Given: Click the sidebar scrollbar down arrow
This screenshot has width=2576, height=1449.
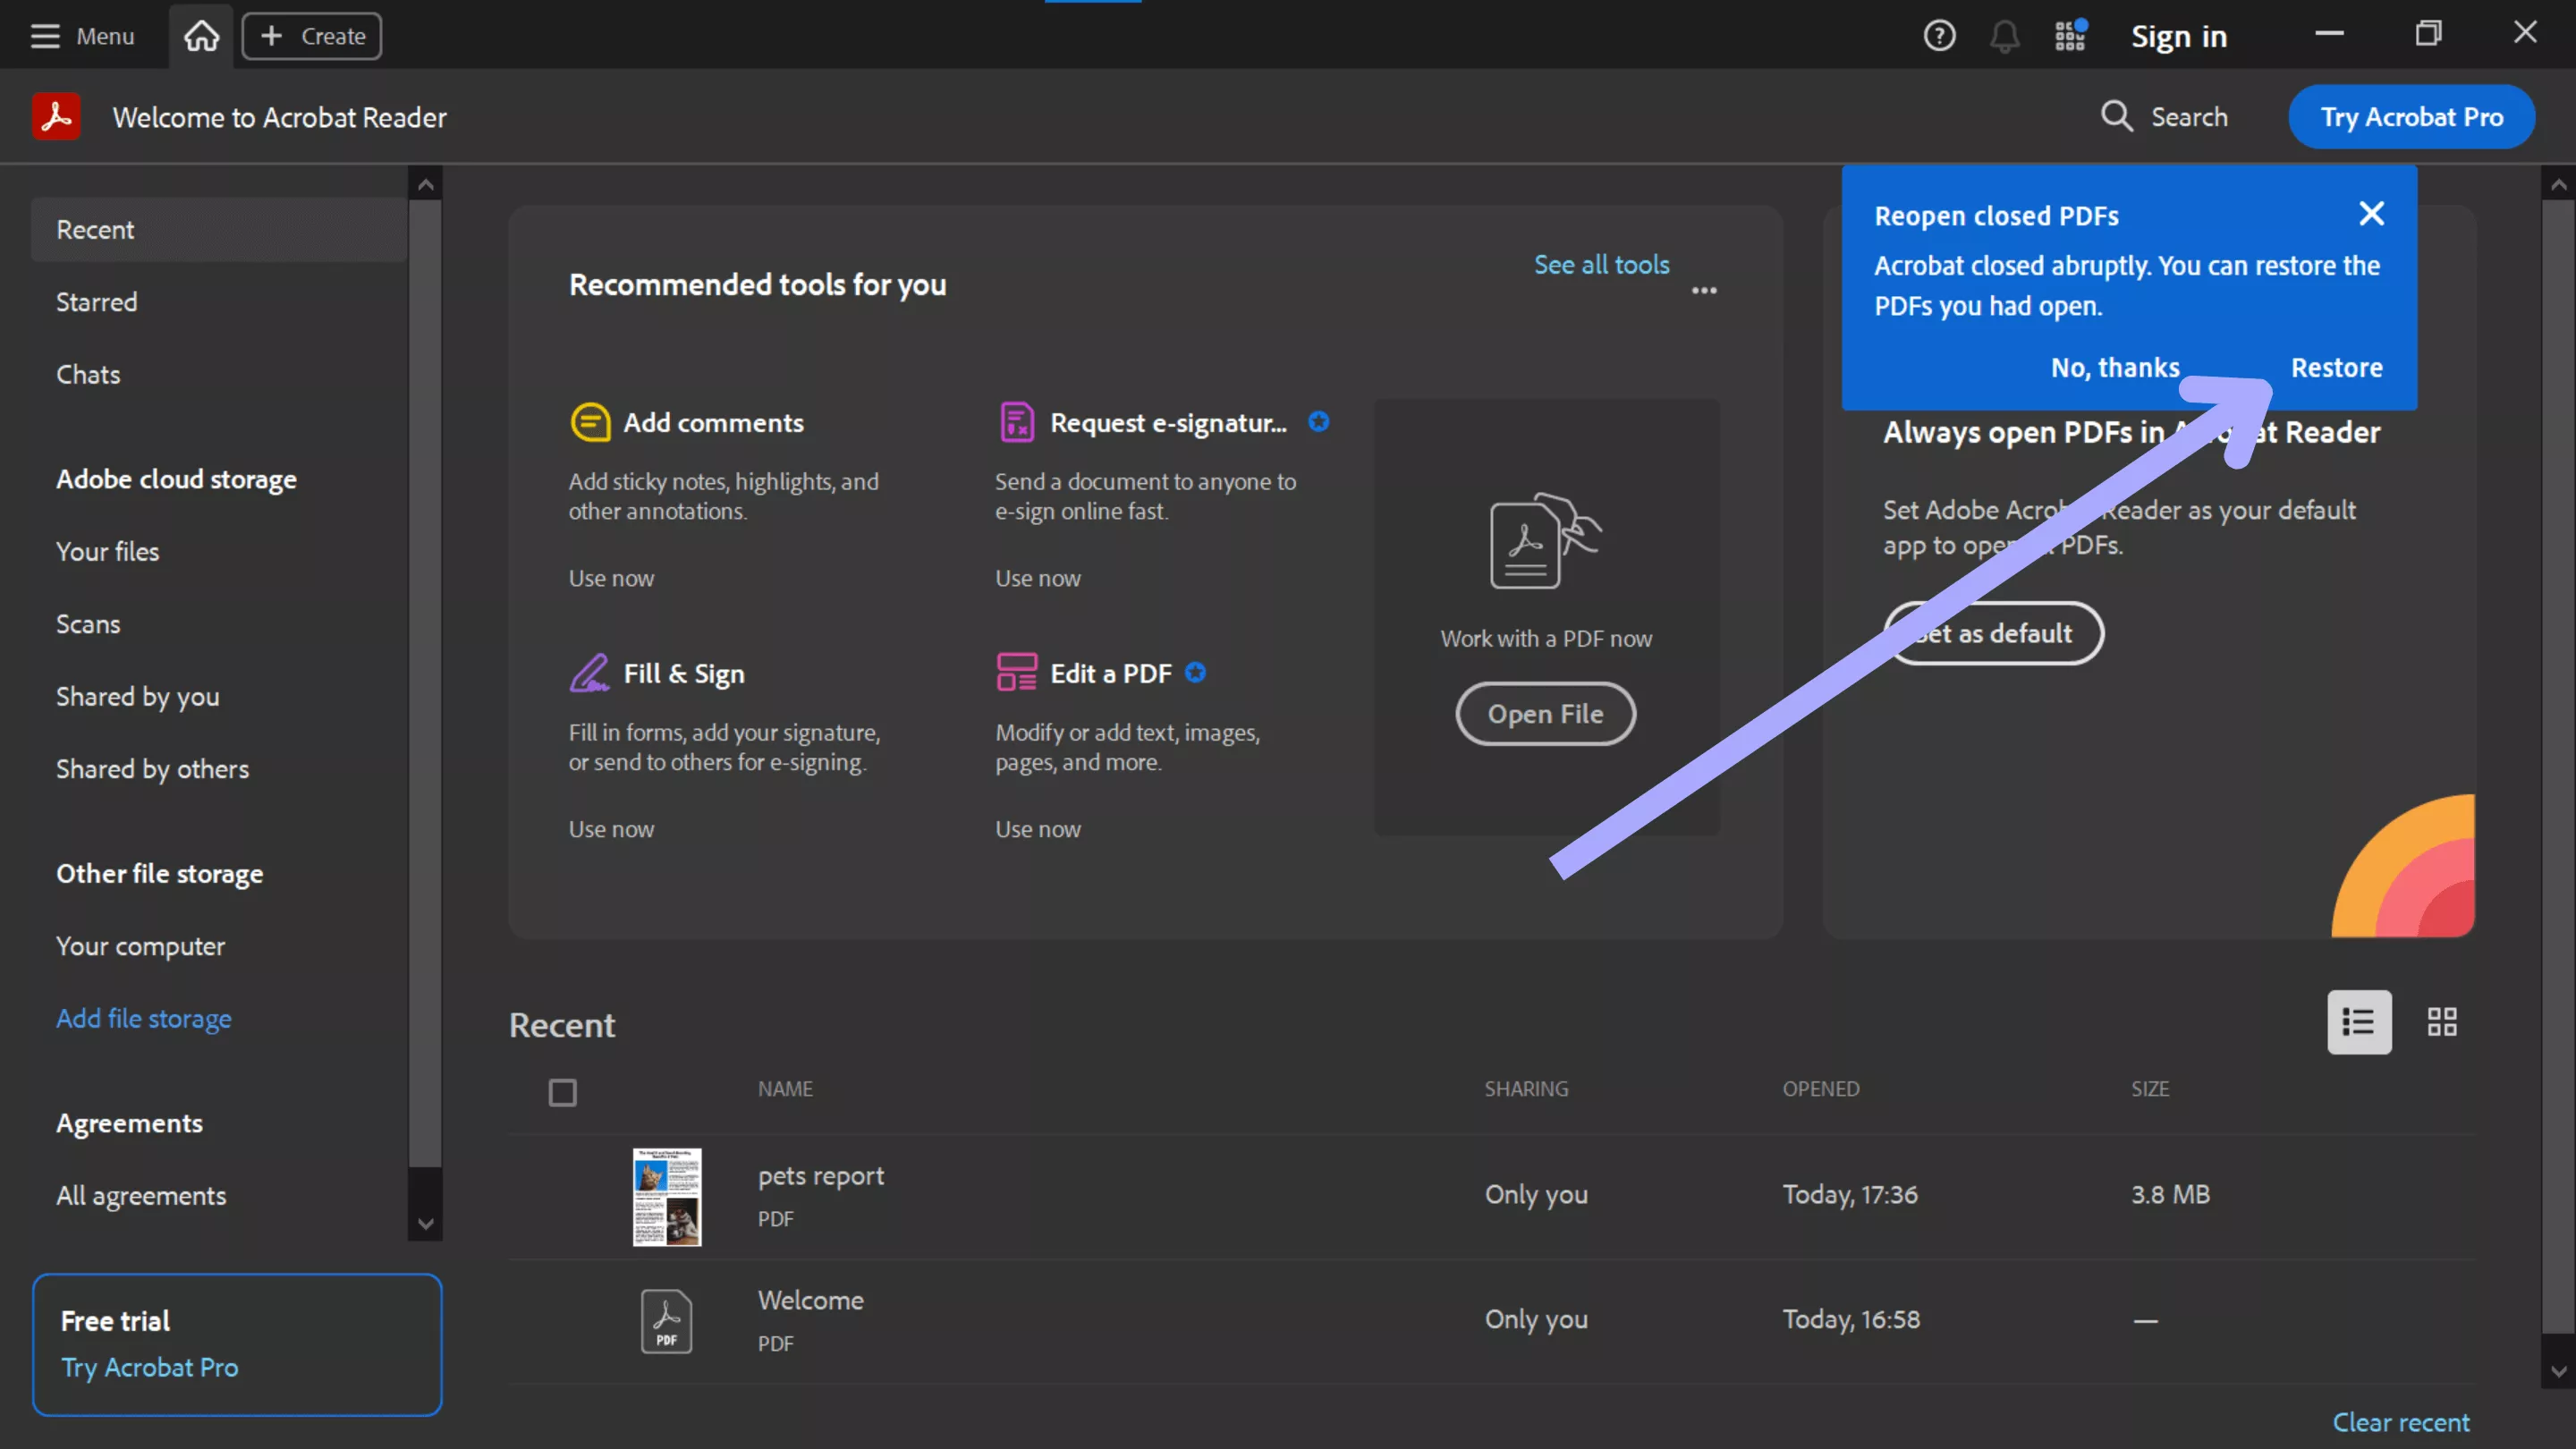Looking at the screenshot, I should [425, 1224].
